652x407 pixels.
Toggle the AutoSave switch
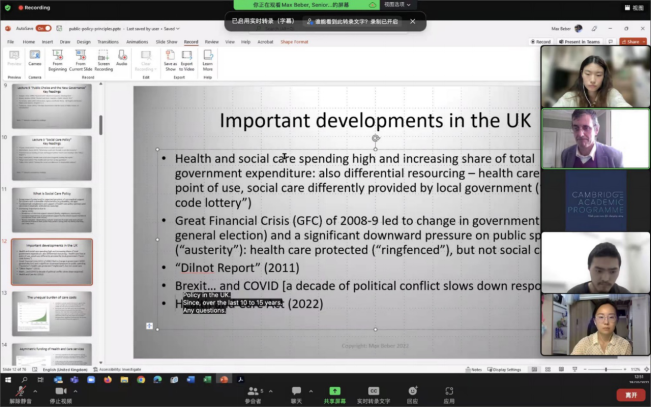click(x=43, y=28)
